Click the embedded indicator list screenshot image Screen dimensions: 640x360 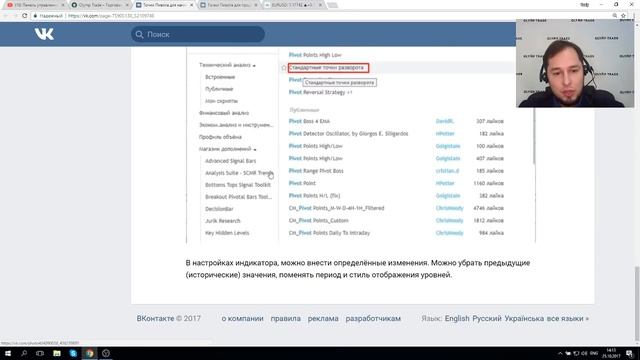[361, 145]
